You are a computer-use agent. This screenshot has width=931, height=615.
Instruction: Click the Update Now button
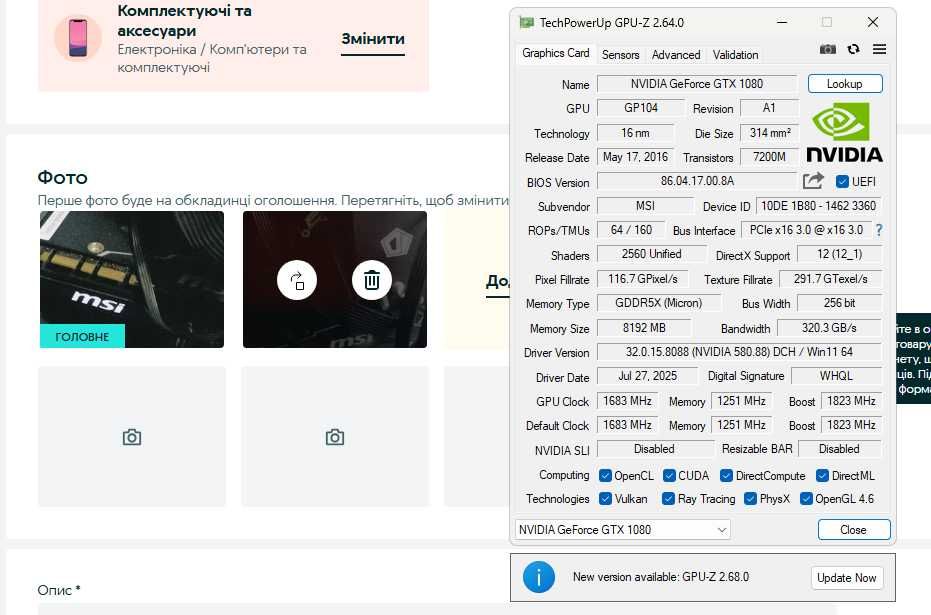pyautogui.click(x=846, y=578)
